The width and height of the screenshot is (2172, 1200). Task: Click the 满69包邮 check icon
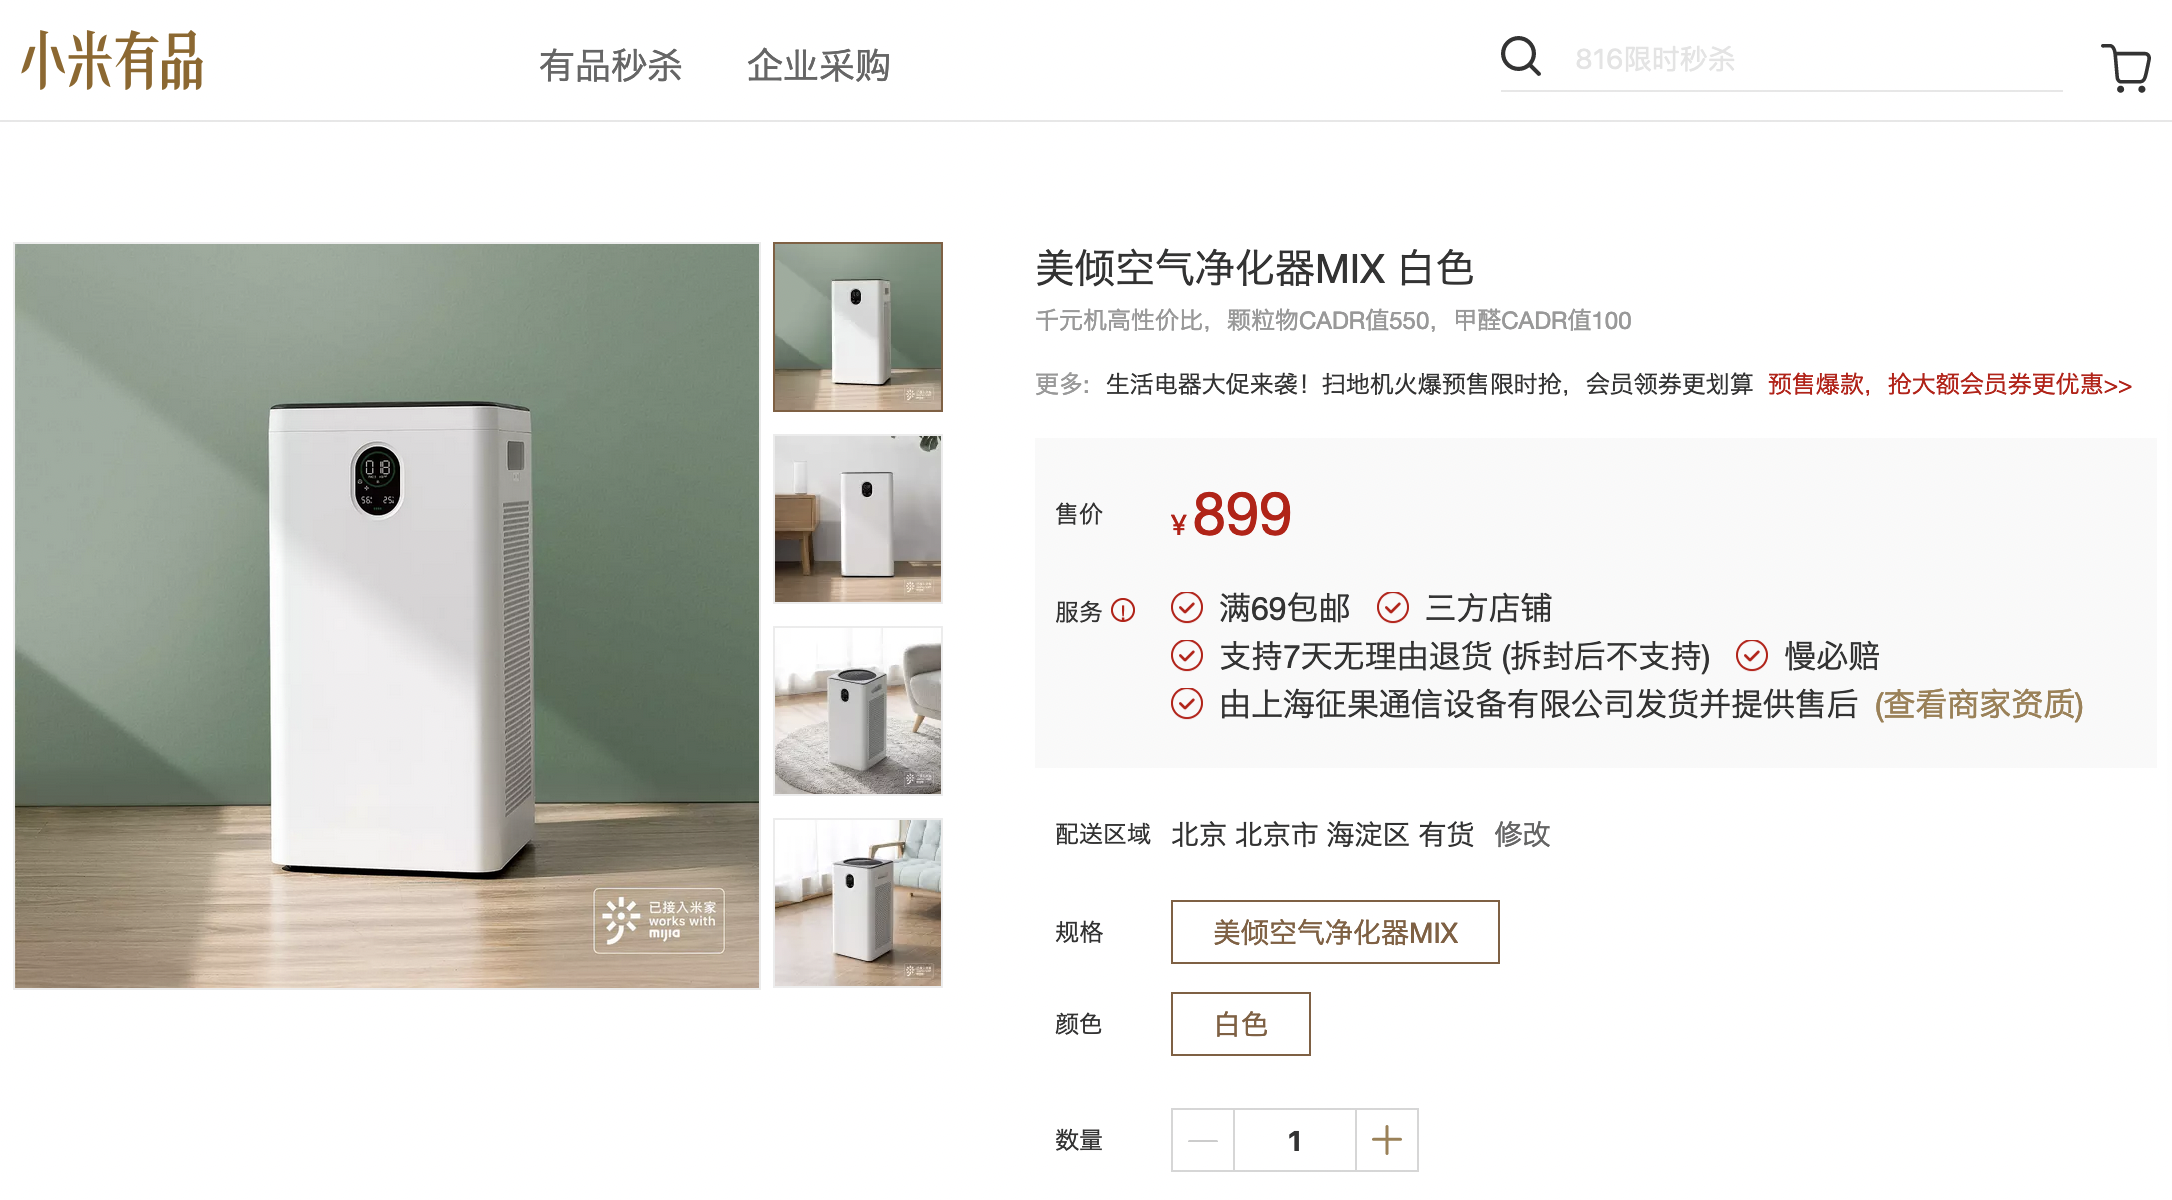[x=1187, y=607]
